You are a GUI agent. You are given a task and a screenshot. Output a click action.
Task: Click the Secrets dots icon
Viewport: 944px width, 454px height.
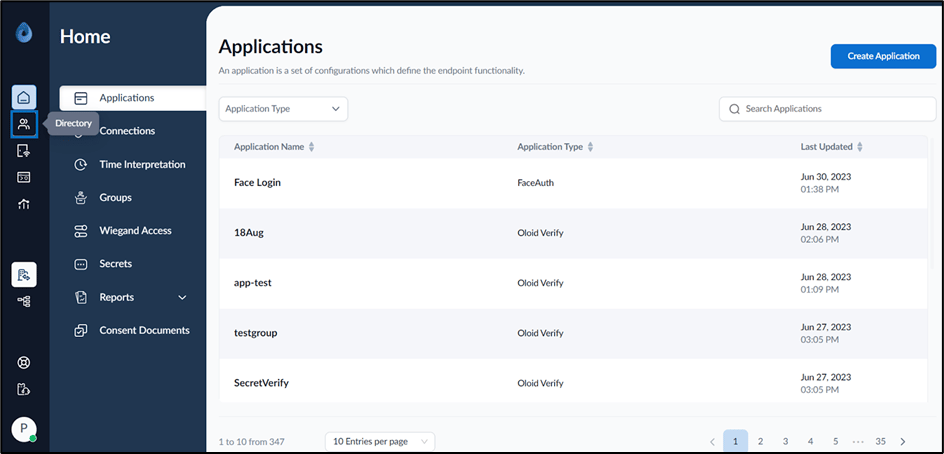[81, 264]
